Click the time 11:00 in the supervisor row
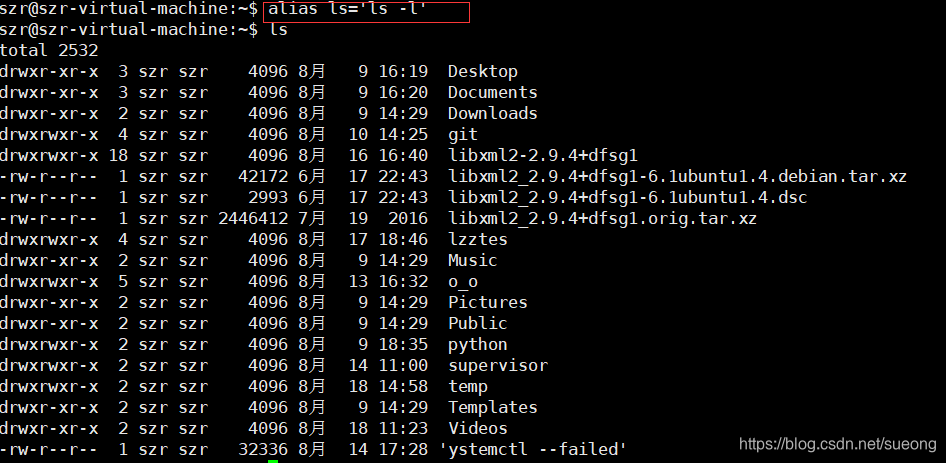This screenshot has height=463, width=946. [x=403, y=366]
